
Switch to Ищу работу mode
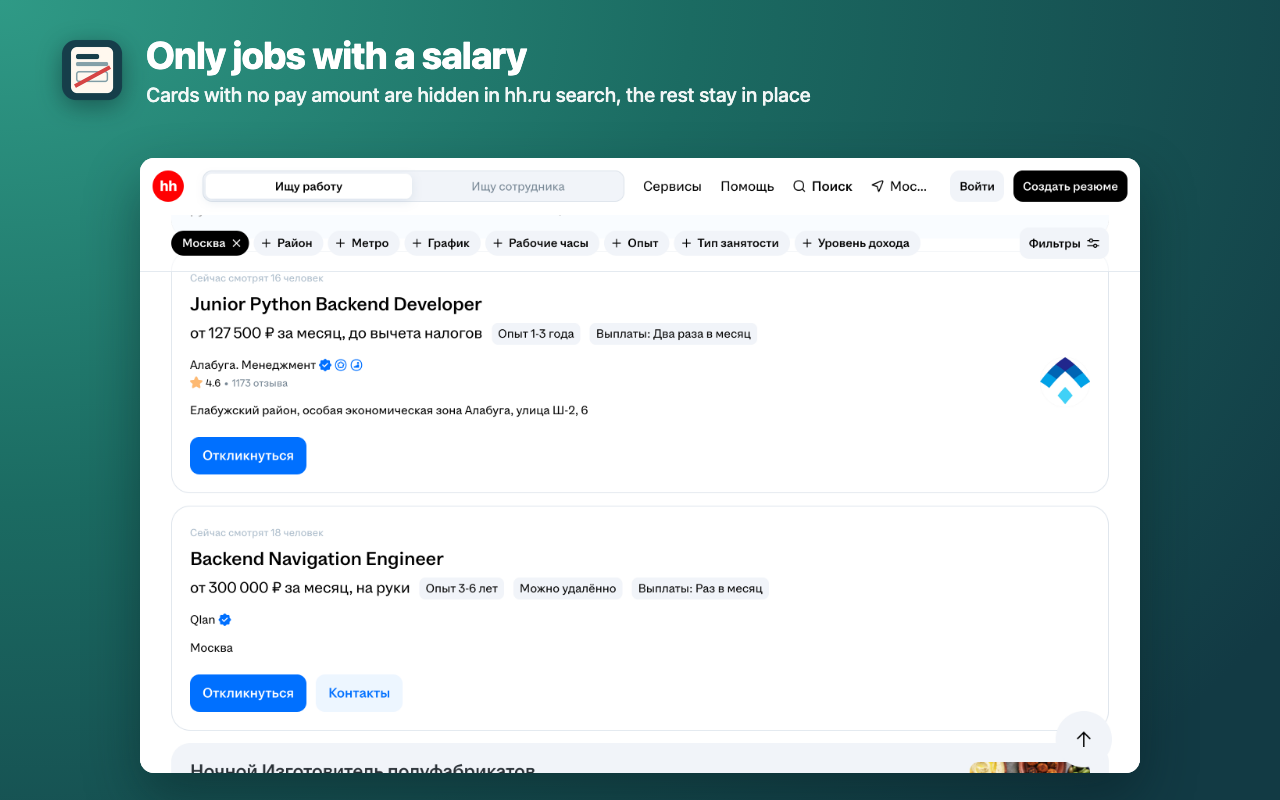coord(309,186)
